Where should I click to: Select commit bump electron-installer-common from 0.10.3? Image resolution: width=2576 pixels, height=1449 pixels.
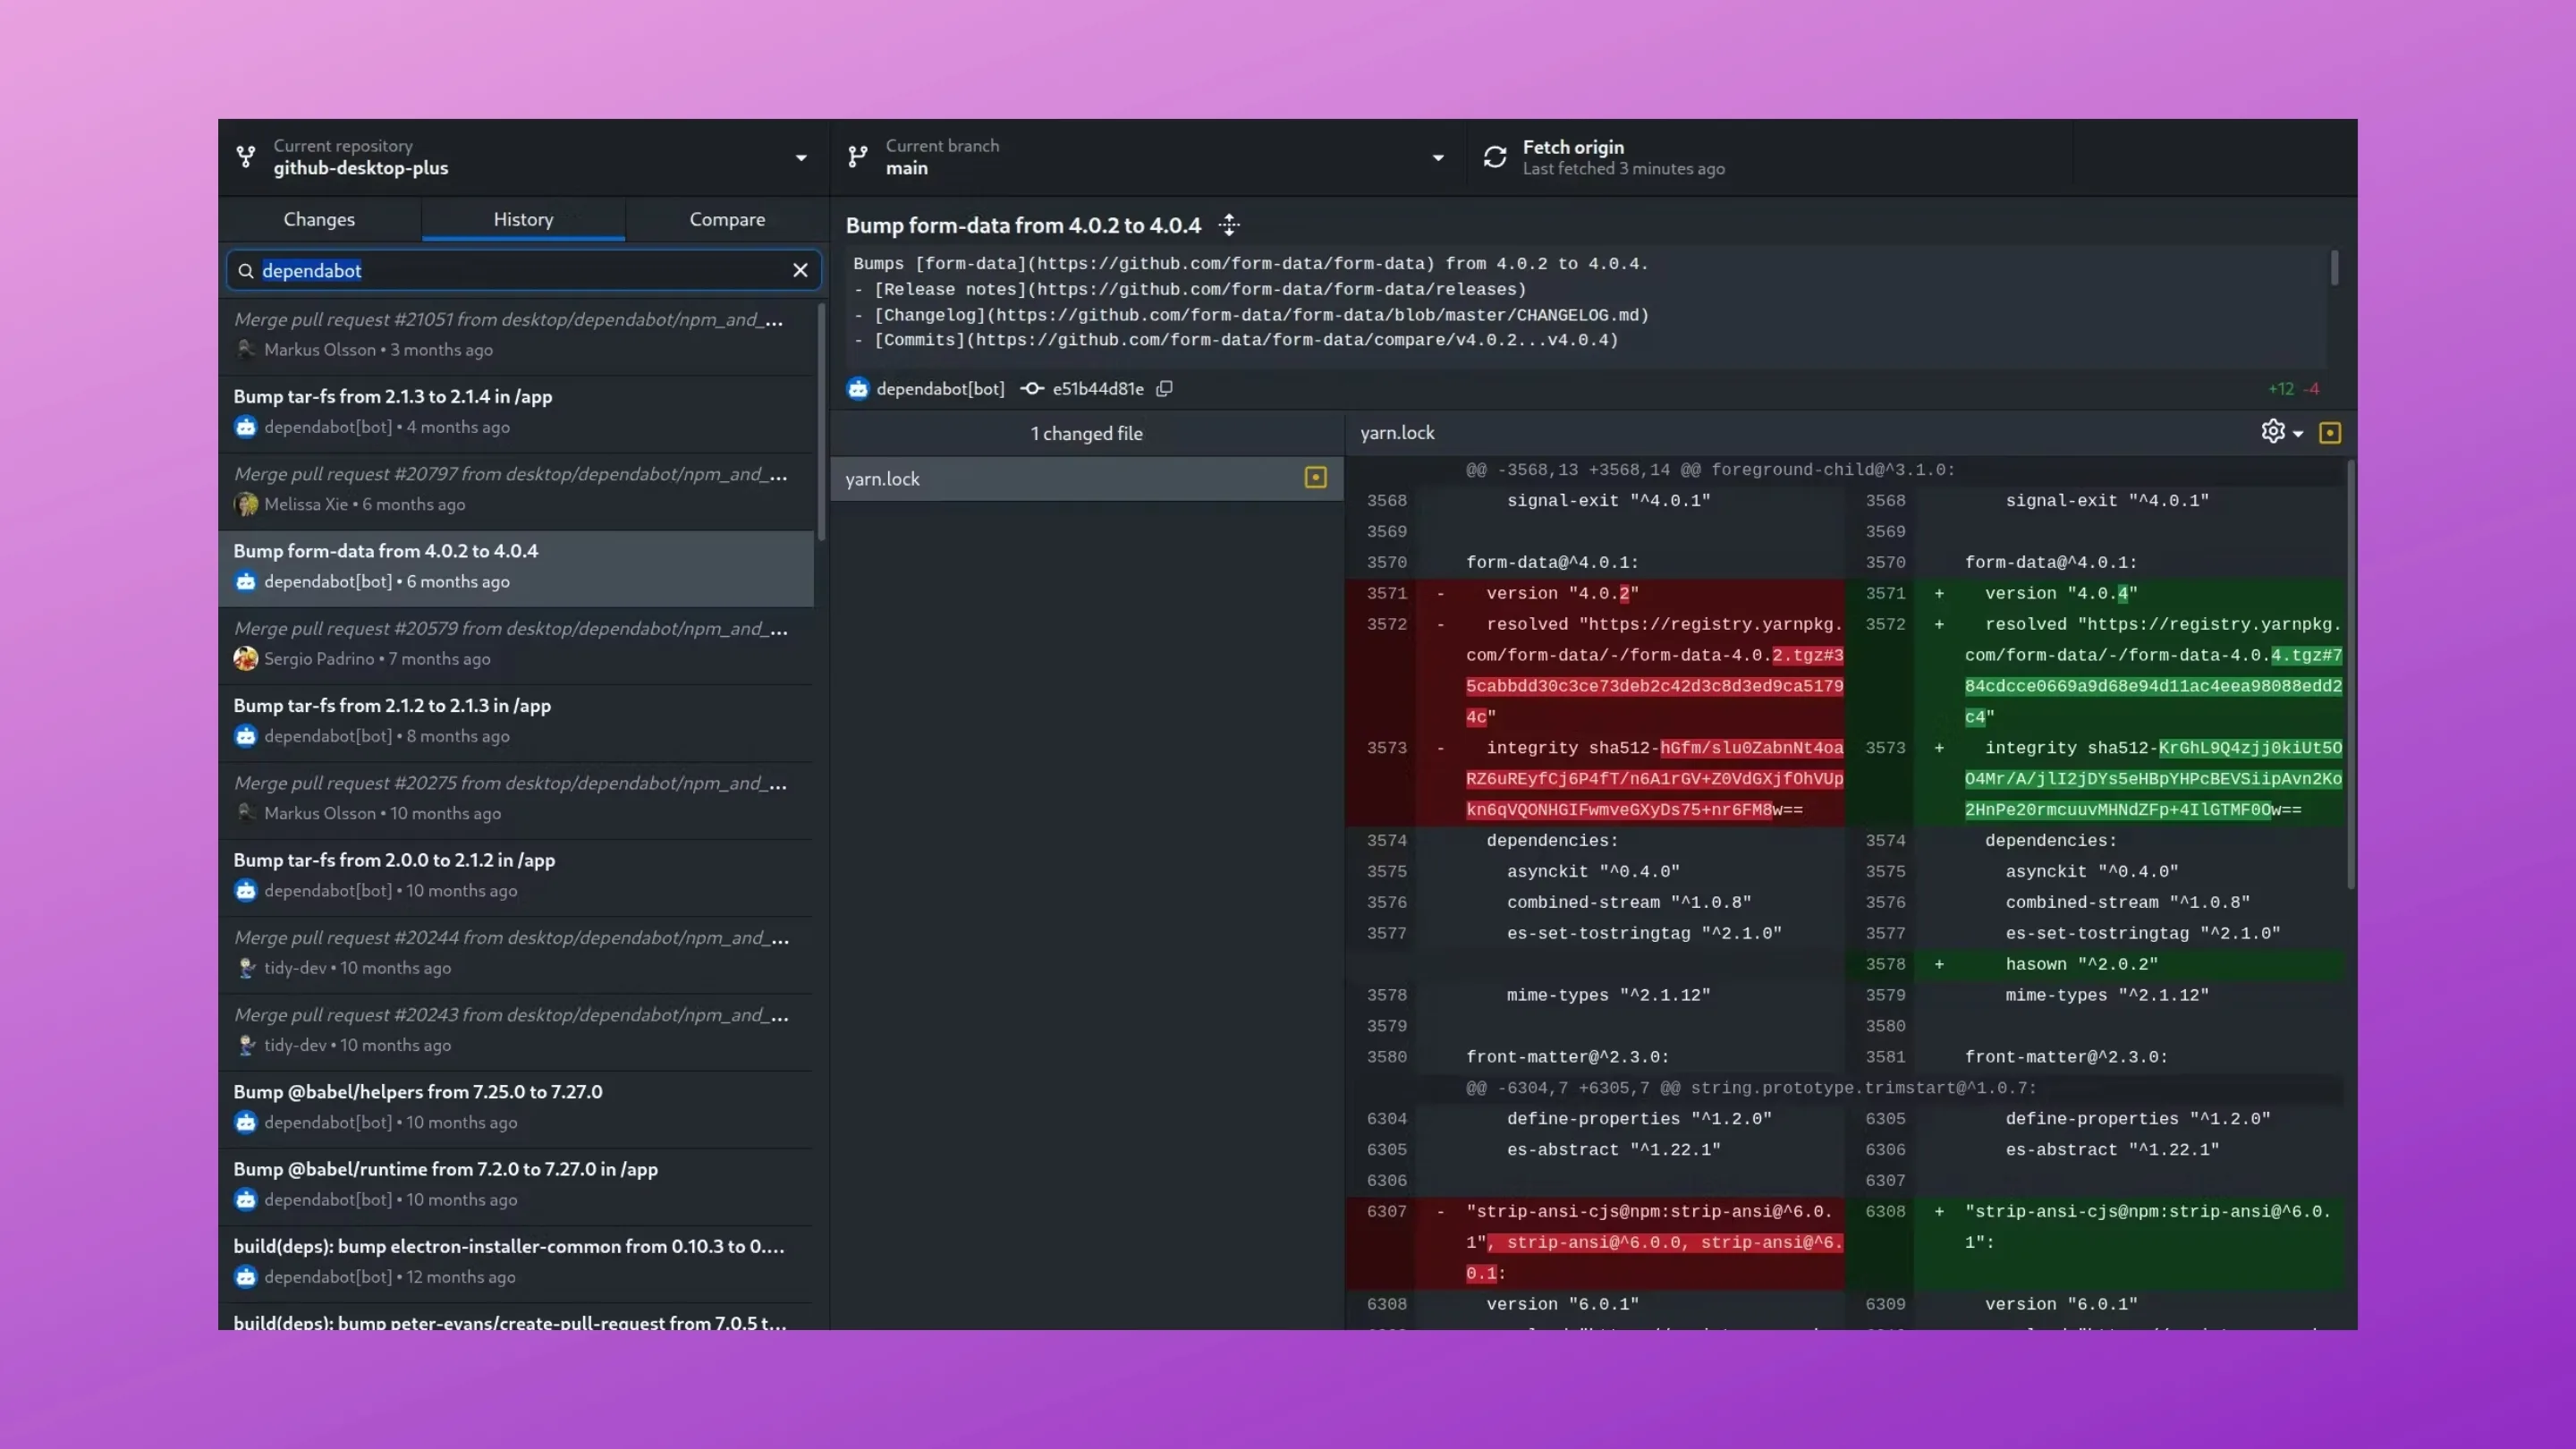516,1262
